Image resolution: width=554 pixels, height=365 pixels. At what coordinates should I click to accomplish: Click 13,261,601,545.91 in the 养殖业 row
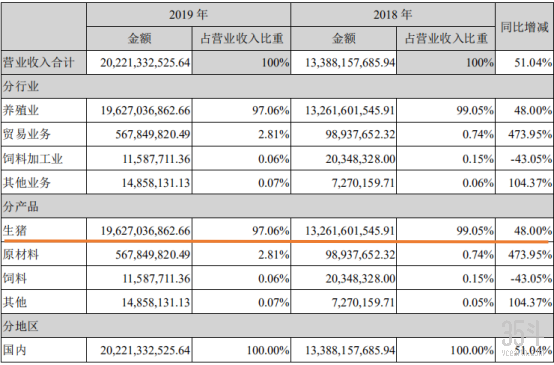coord(350,111)
